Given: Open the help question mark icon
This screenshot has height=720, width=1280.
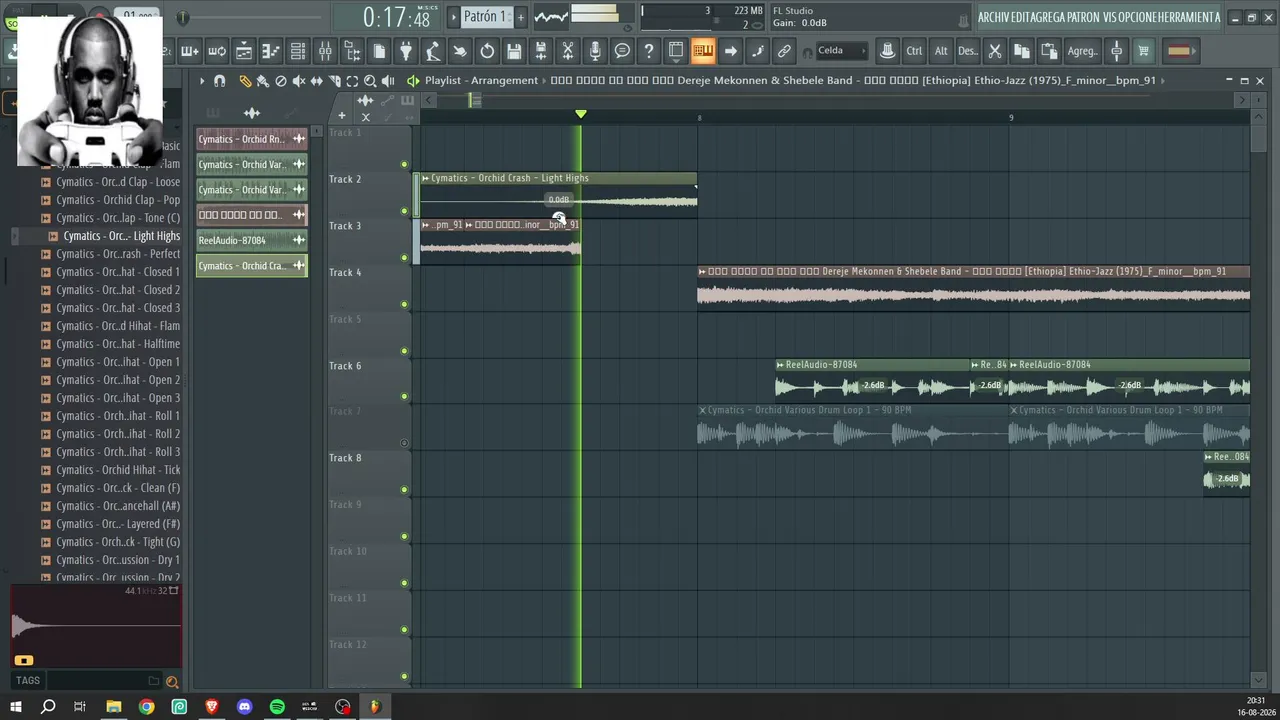Looking at the screenshot, I should point(649,51).
